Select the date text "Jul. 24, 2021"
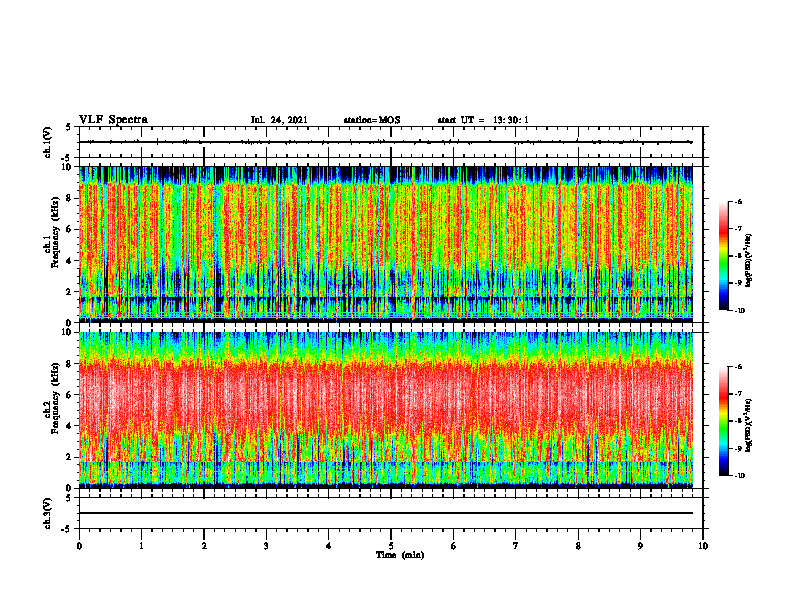 pyautogui.click(x=279, y=120)
